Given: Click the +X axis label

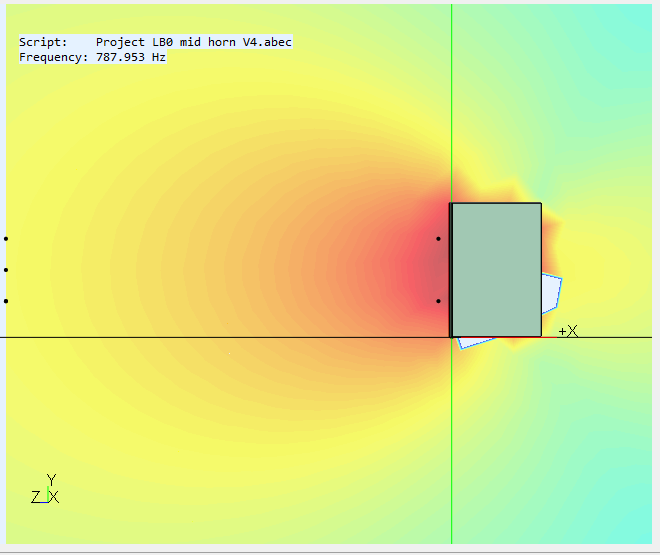Looking at the screenshot, I should coord(568,331).
